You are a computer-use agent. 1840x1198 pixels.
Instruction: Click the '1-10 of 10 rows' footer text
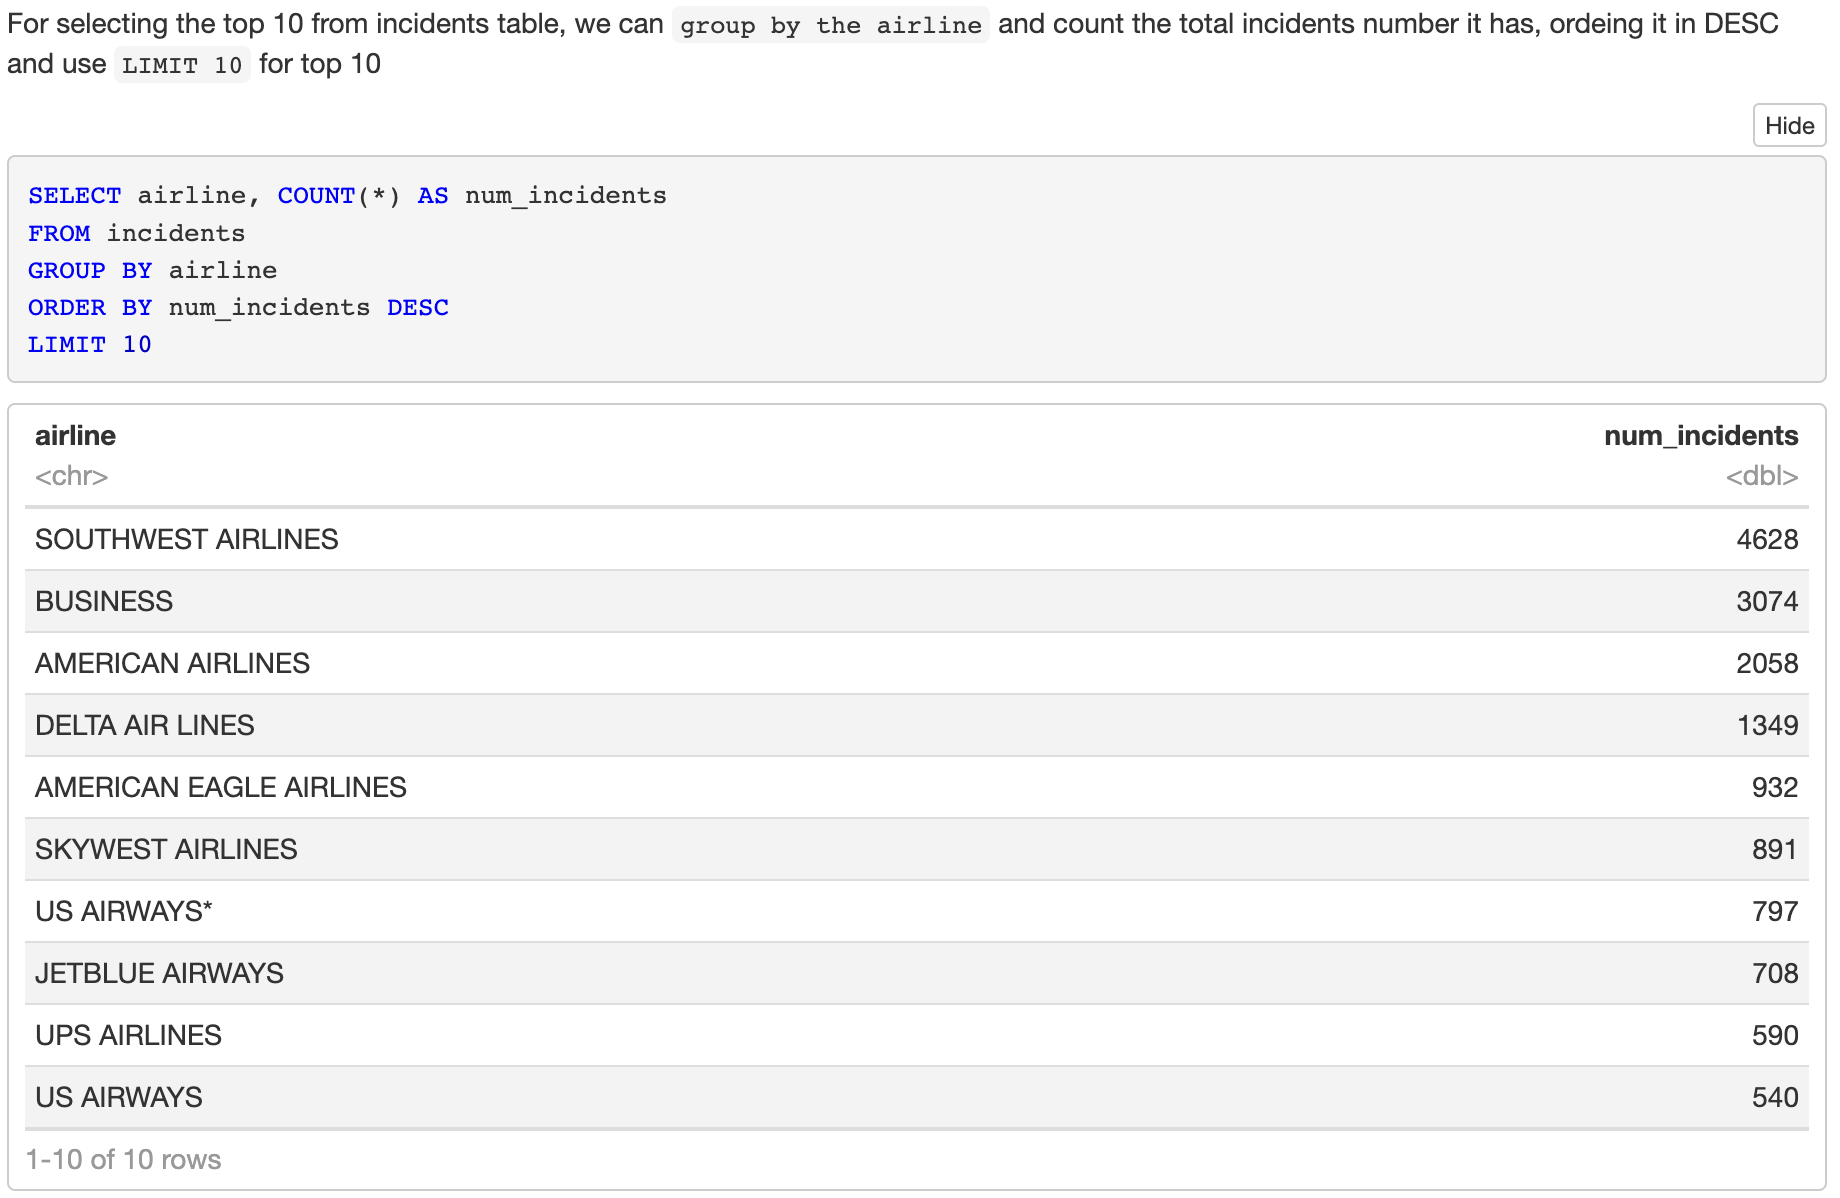point(123,1159)
